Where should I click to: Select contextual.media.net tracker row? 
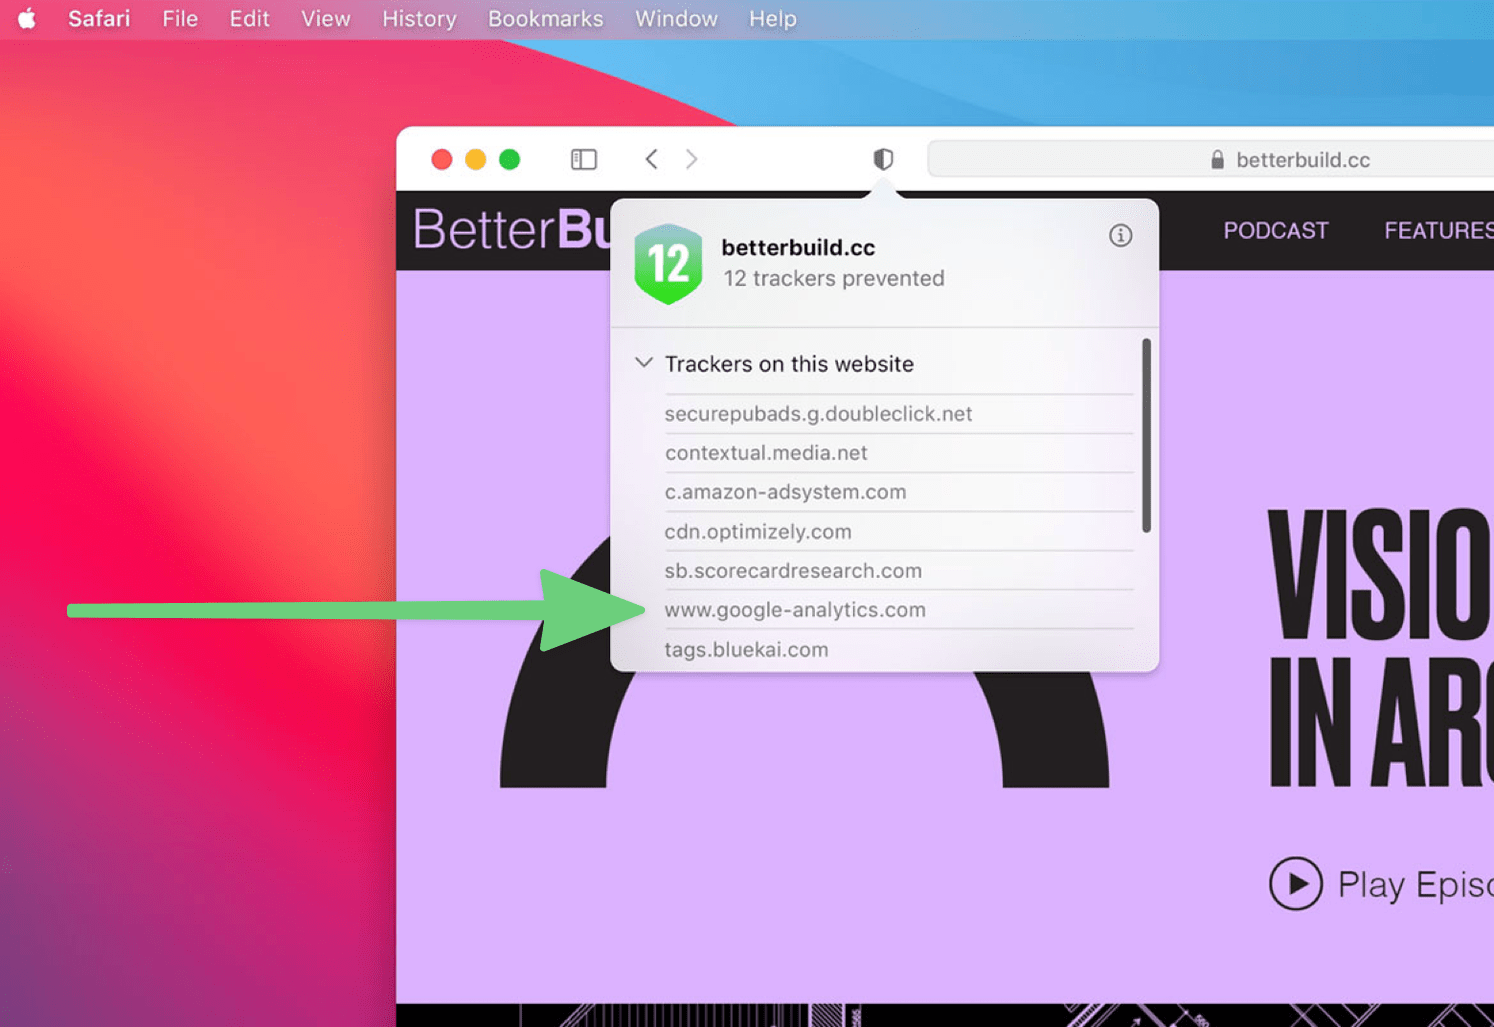click(898, 453)
